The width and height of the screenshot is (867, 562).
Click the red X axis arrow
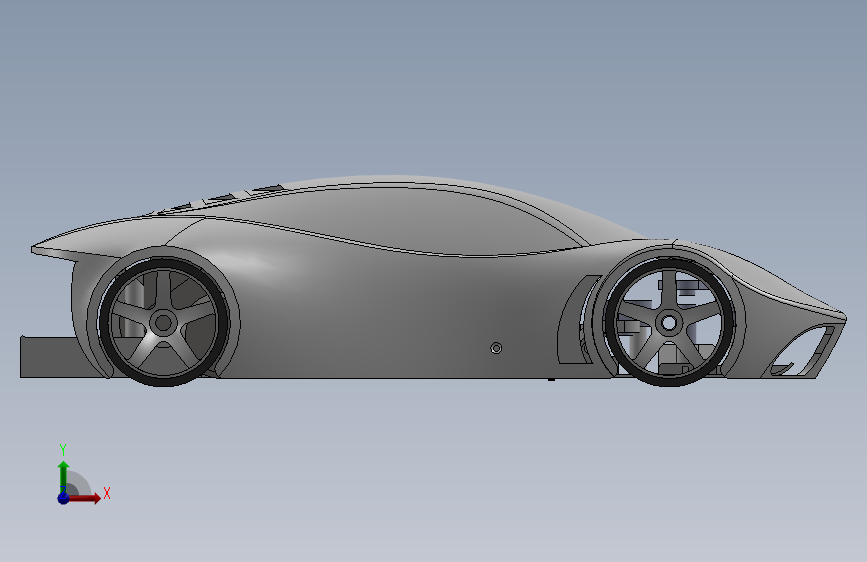(x=84, y=498)
